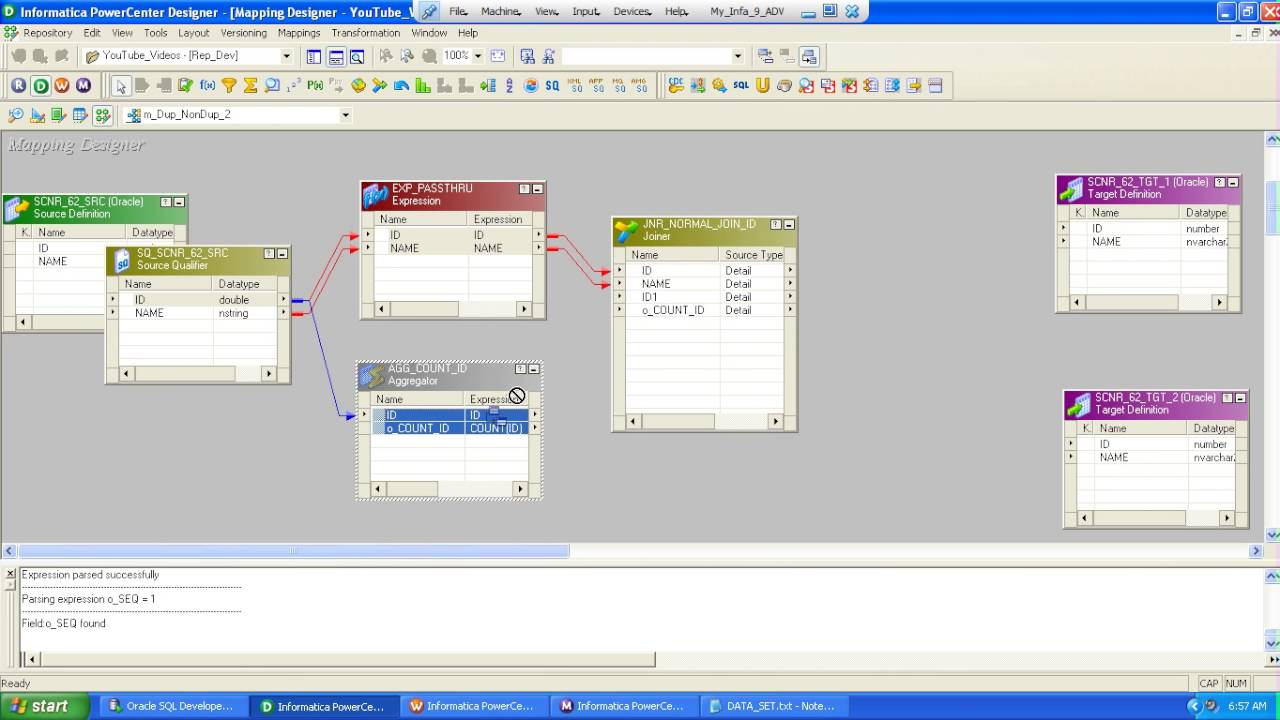Choose the Sequence Generator 123 tool

coord(293,86)
